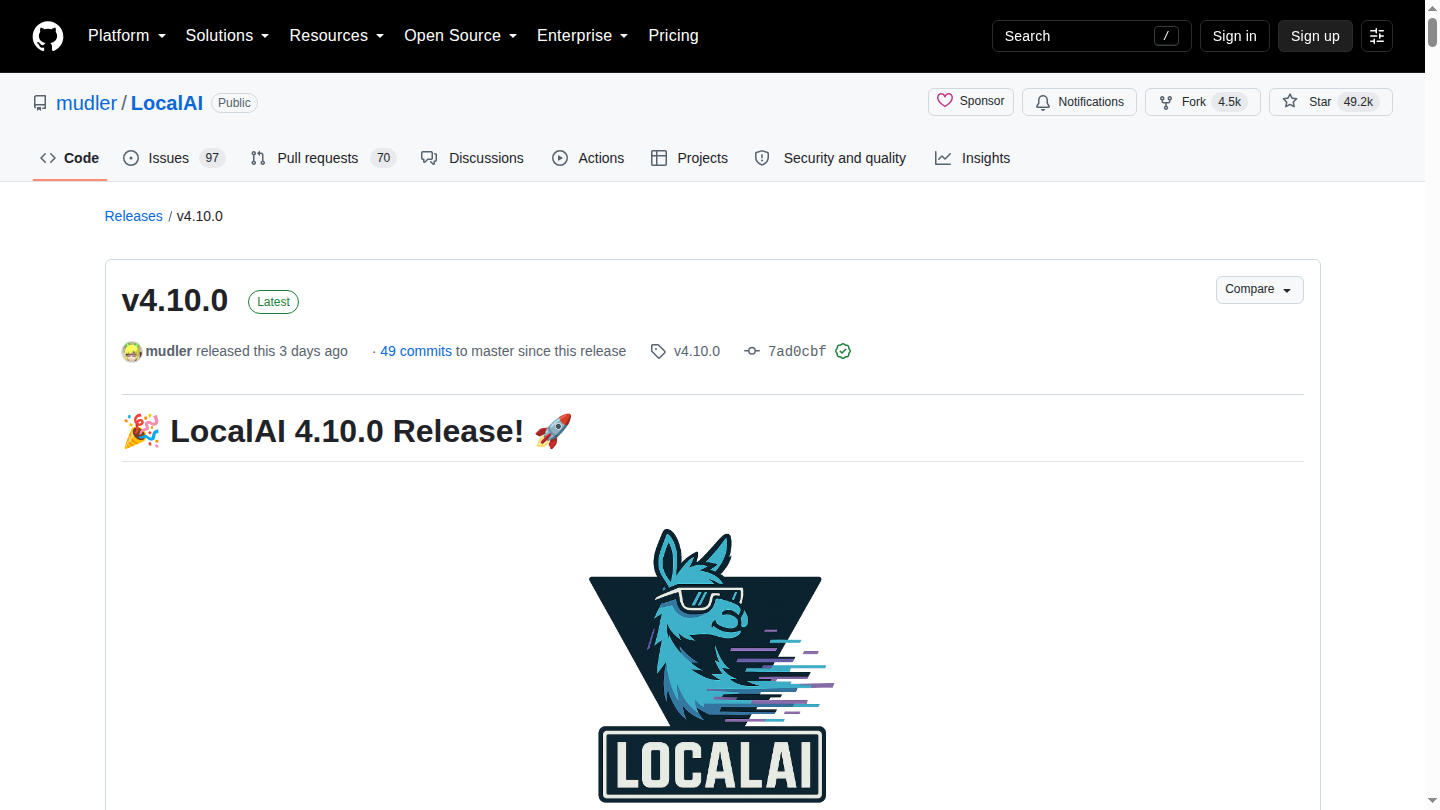Click the Sponsor heart button

click(x=971, y=102)
